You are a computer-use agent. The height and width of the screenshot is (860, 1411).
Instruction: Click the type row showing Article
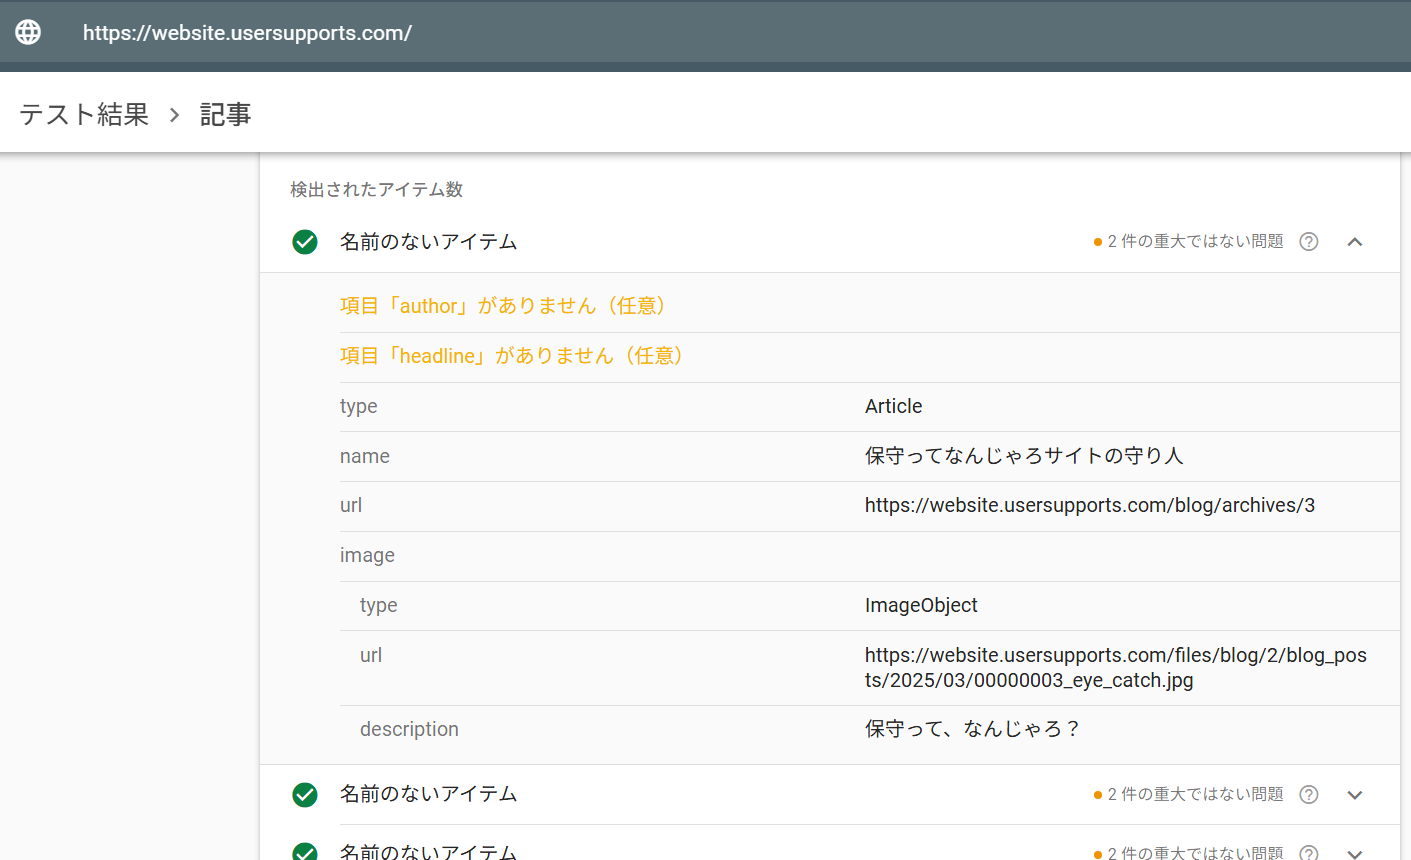tap(893, 407)
